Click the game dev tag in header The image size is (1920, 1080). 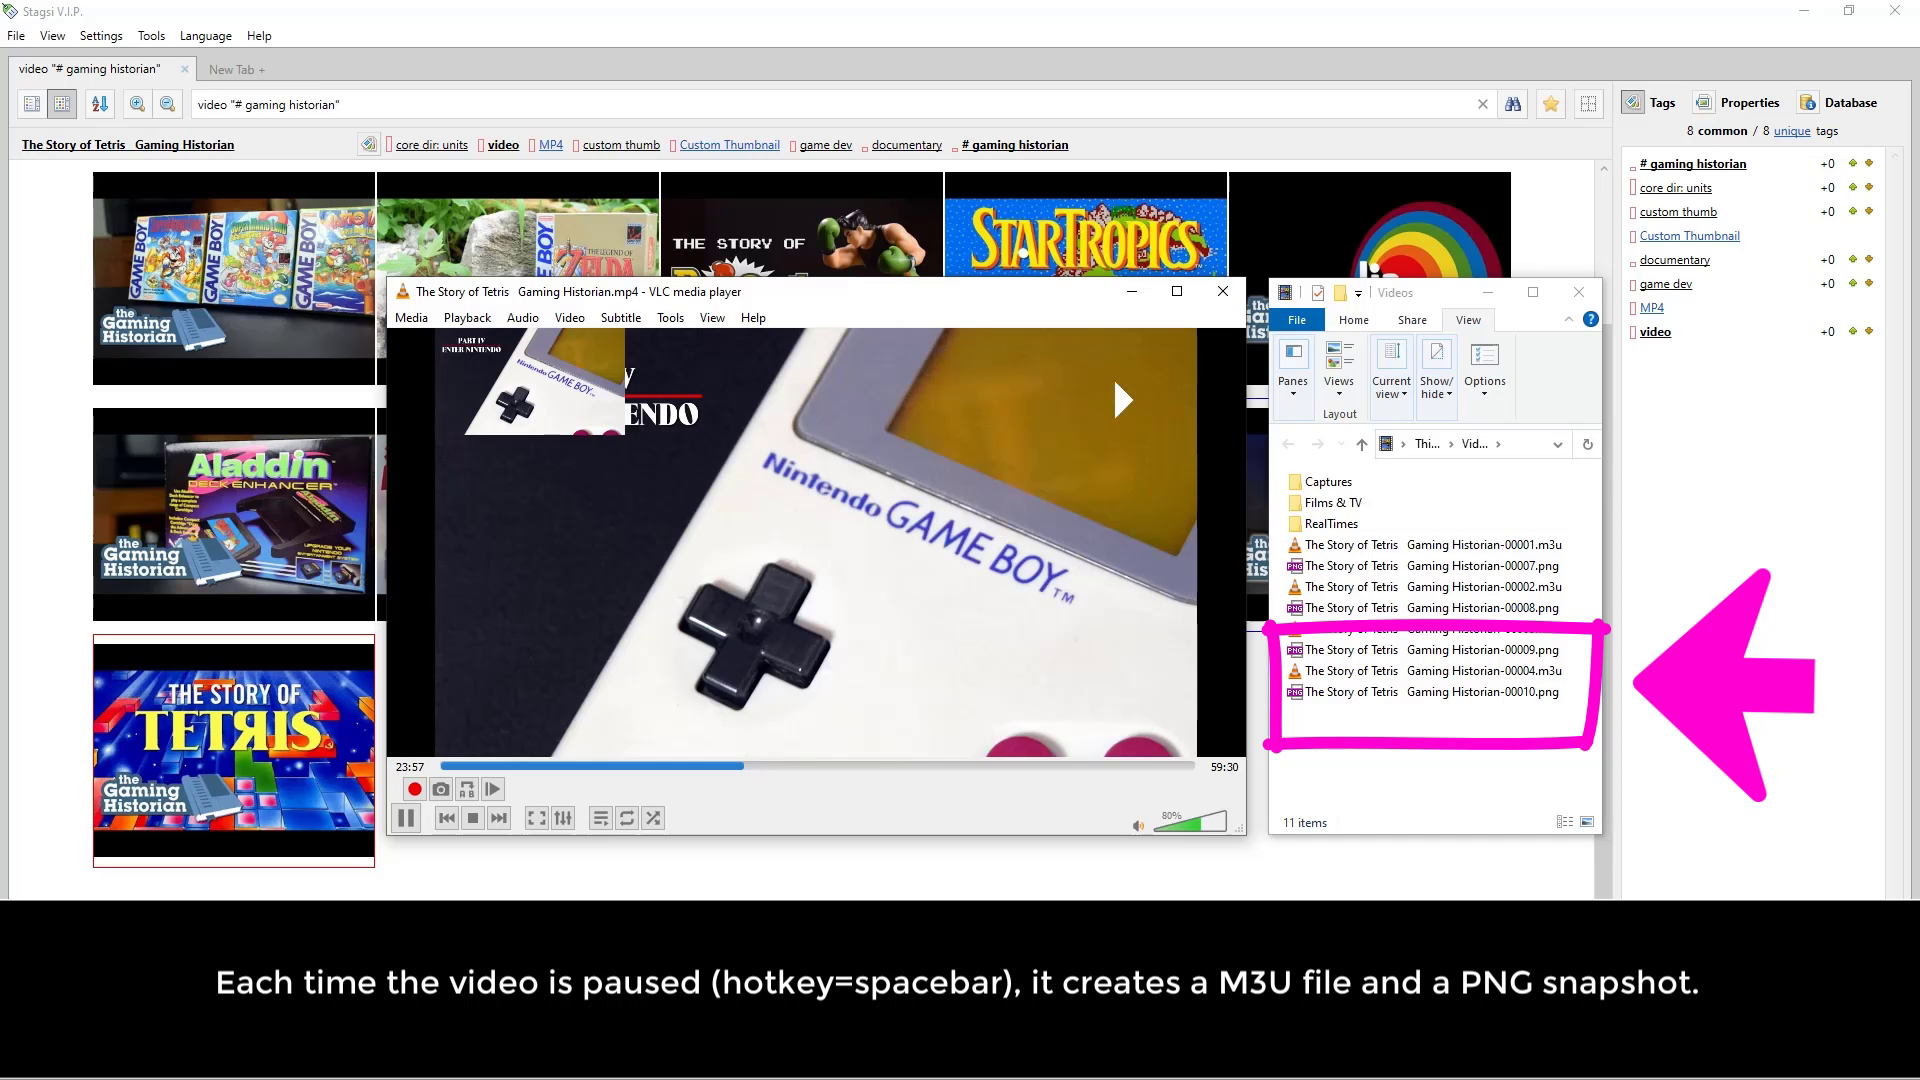825,145
